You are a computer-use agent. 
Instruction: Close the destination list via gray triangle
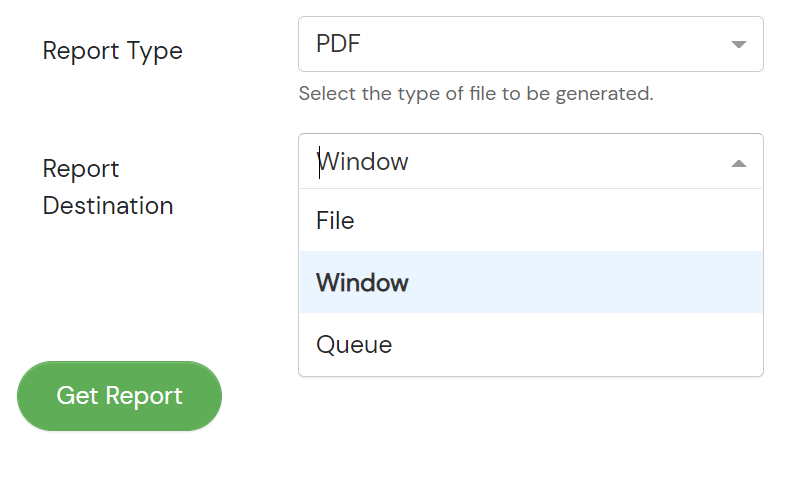pos(739,163)
